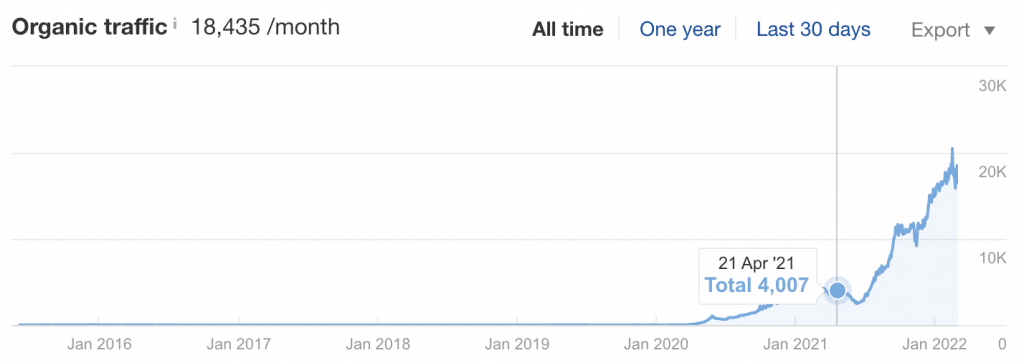Click the Export button label

(940, 30)
